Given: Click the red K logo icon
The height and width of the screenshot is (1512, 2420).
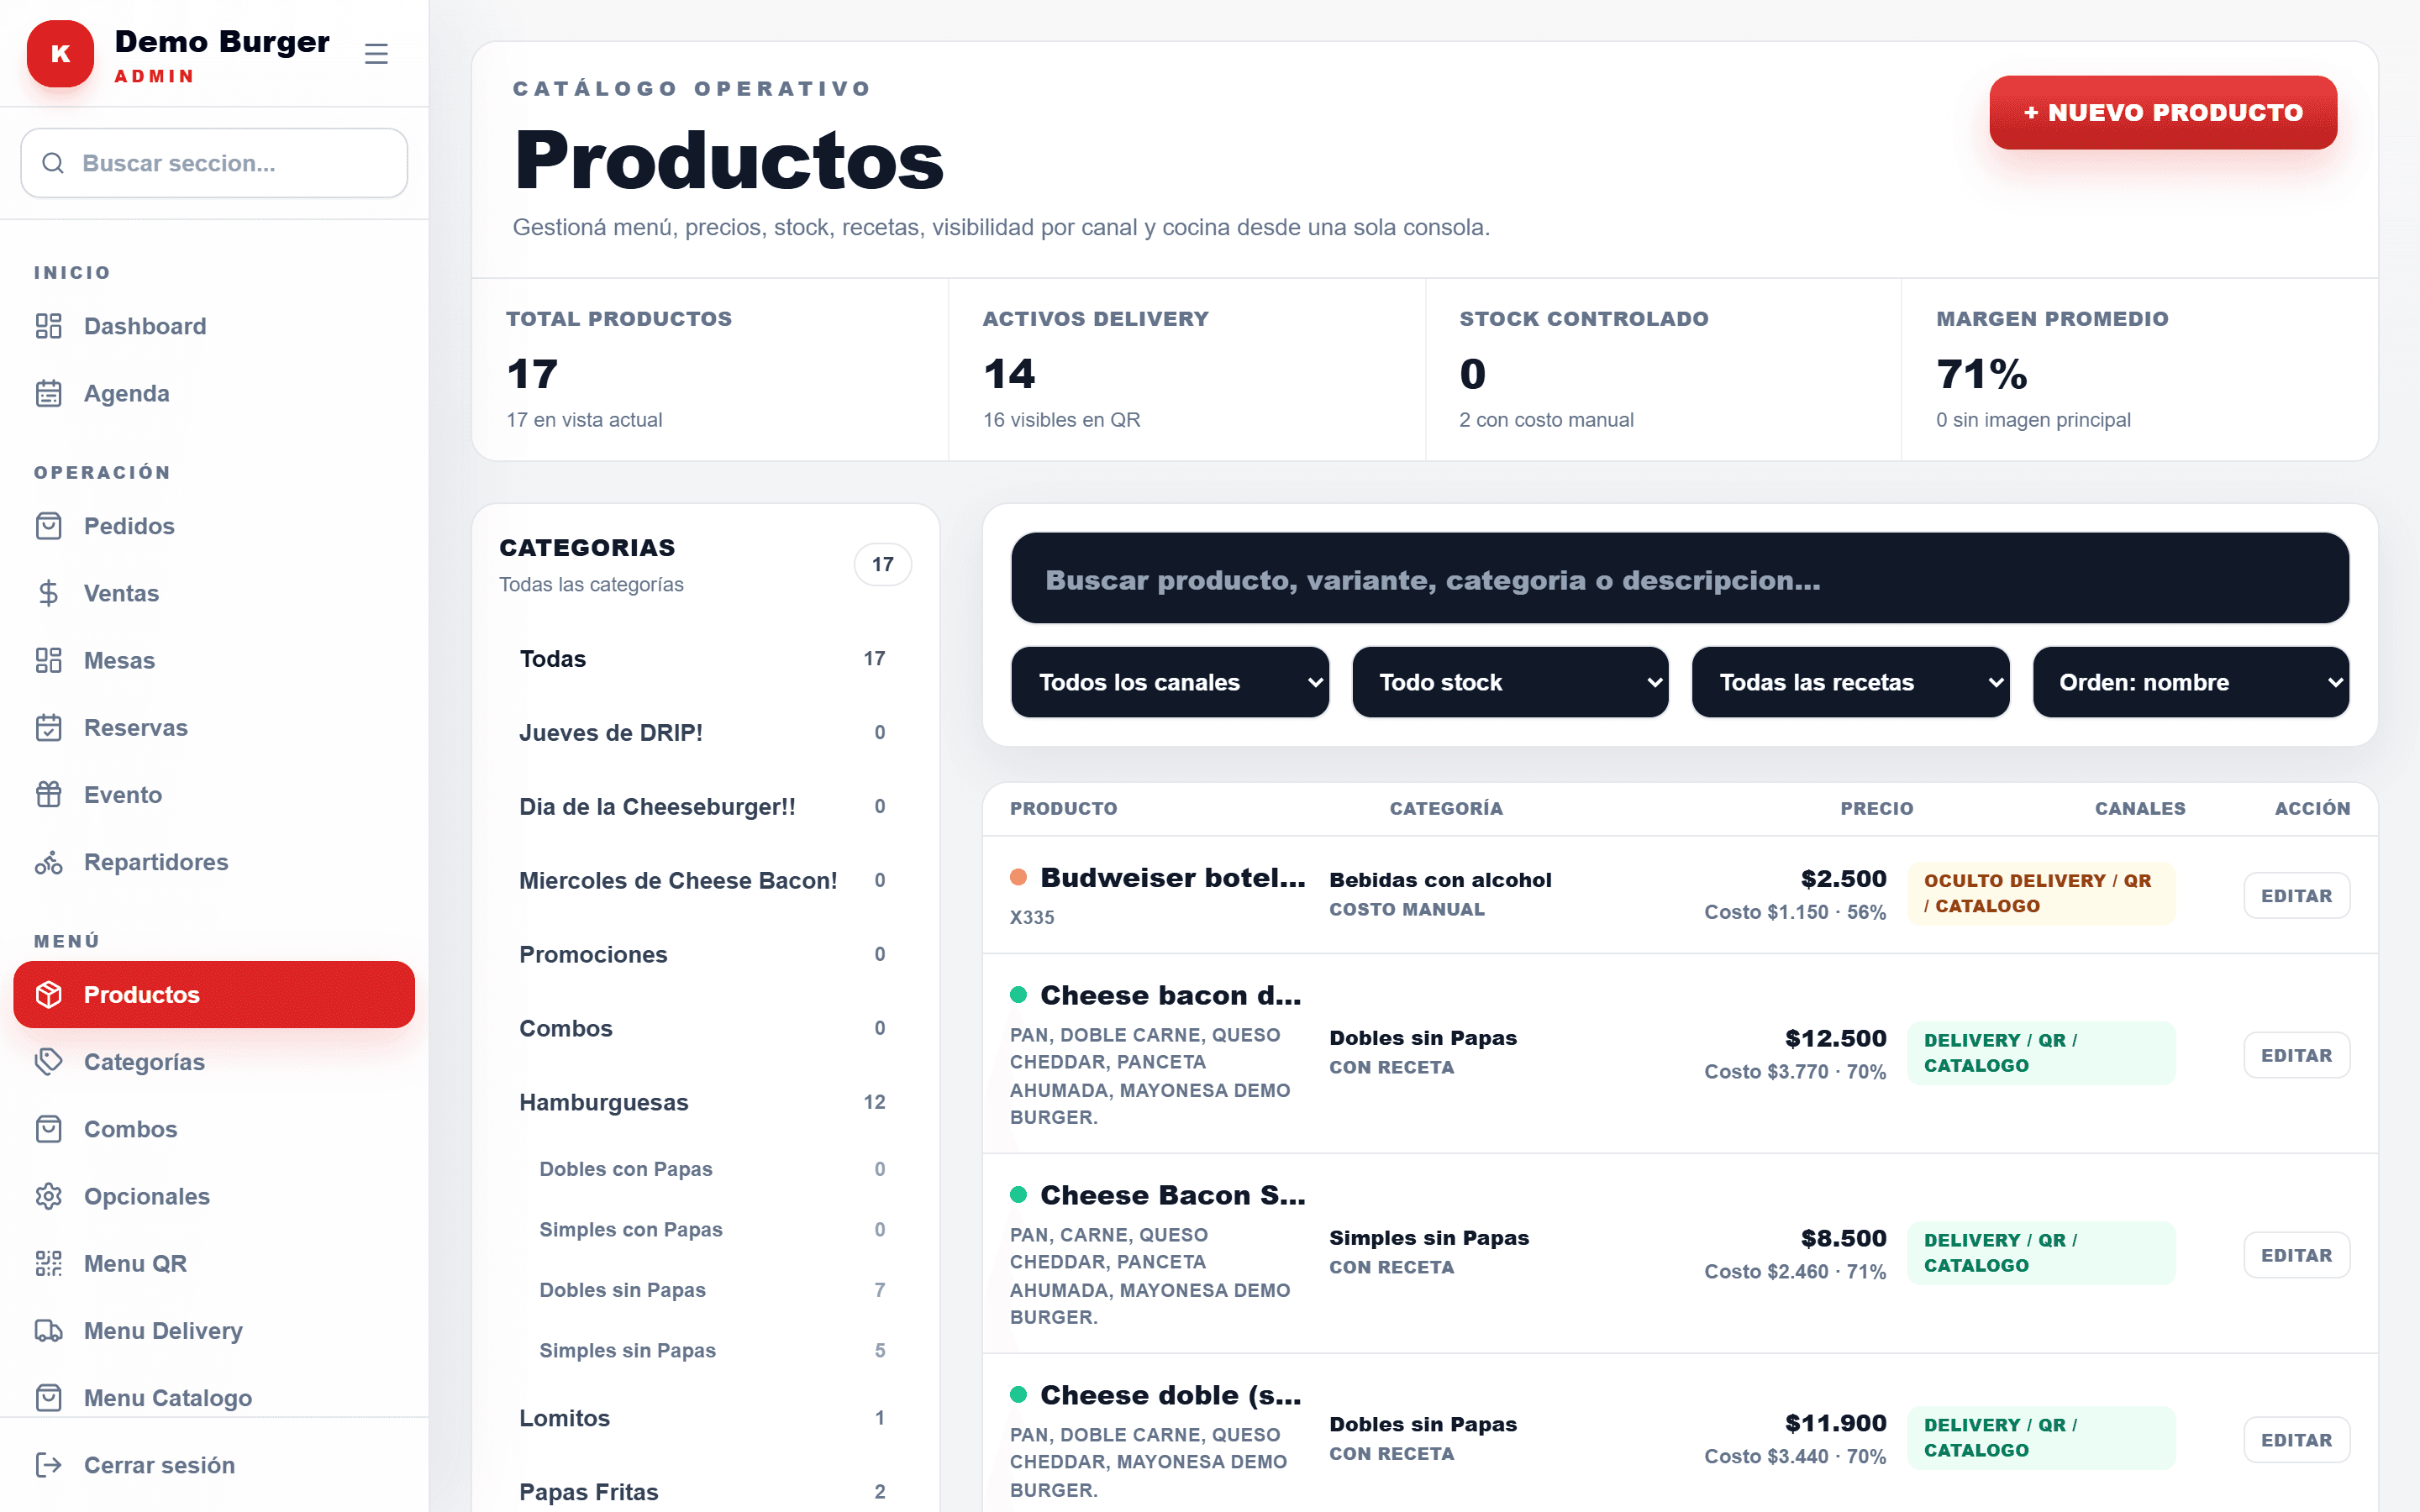Looking at the screenshot, I should pos(60,54).
